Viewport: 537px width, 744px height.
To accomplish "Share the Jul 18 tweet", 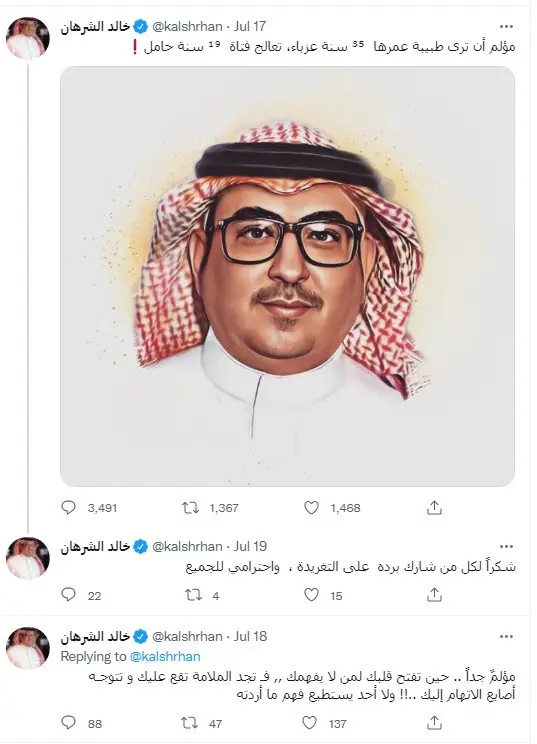I will pos(434,723).
